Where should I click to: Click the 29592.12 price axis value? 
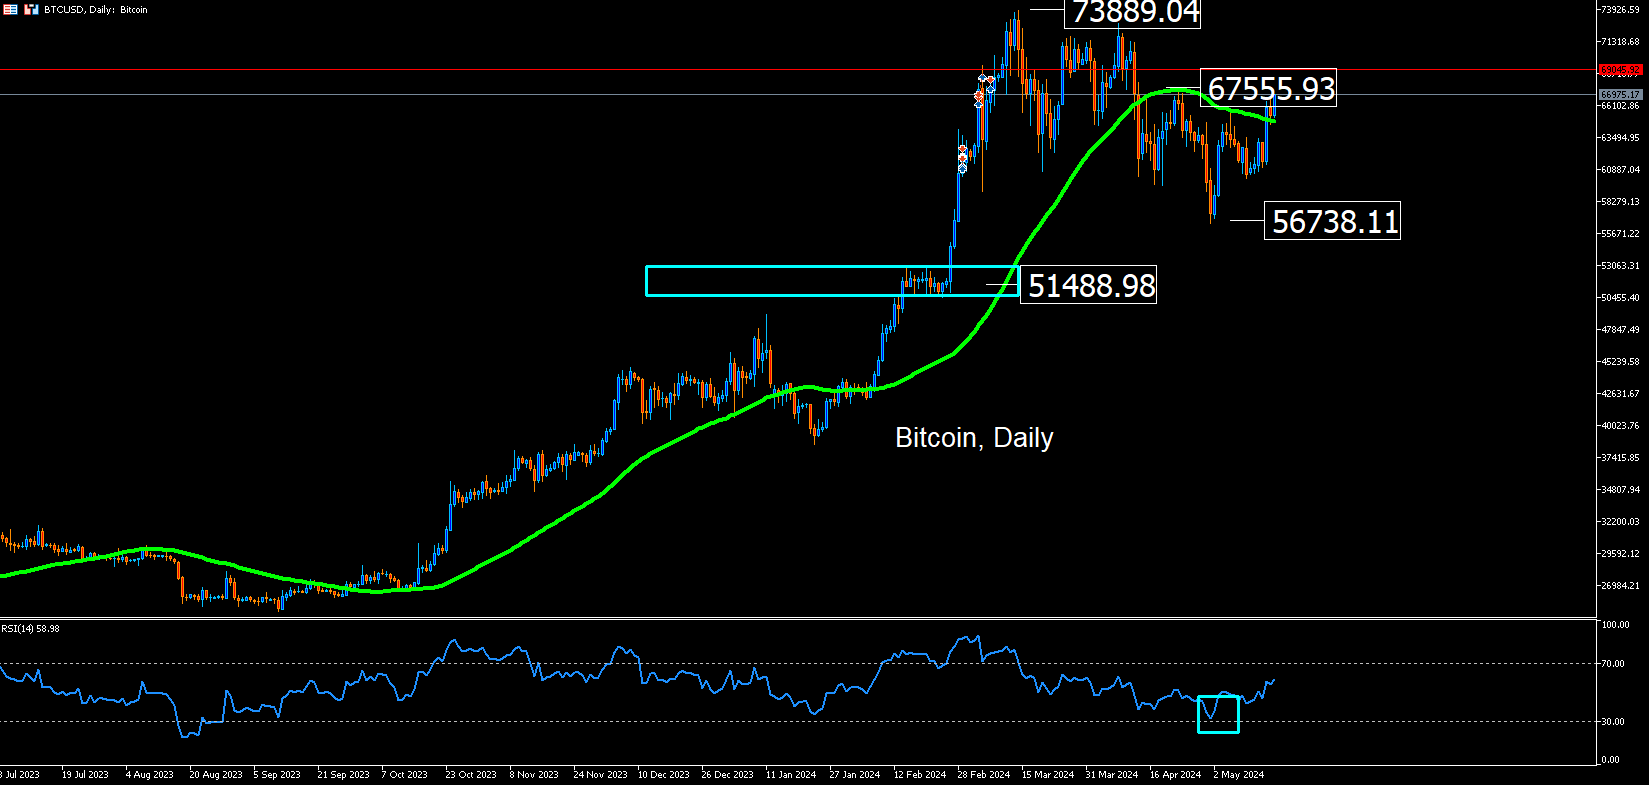click(1620, 554)
